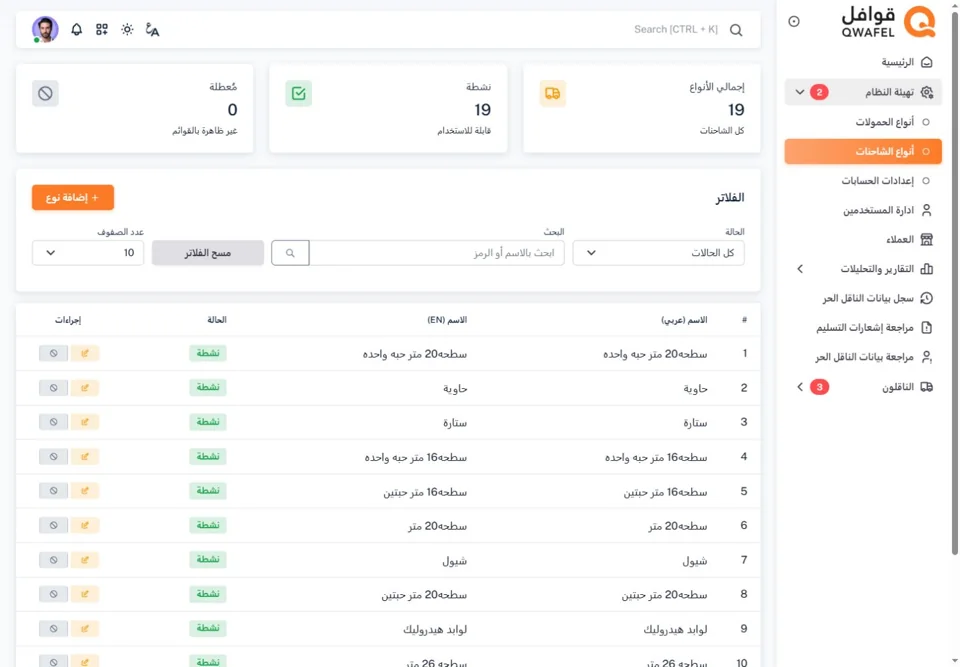Image resolution: width=960 pixels, height=667 pixels.
Task: Disable the ستارة truck type row
Action: click(53, 422)
